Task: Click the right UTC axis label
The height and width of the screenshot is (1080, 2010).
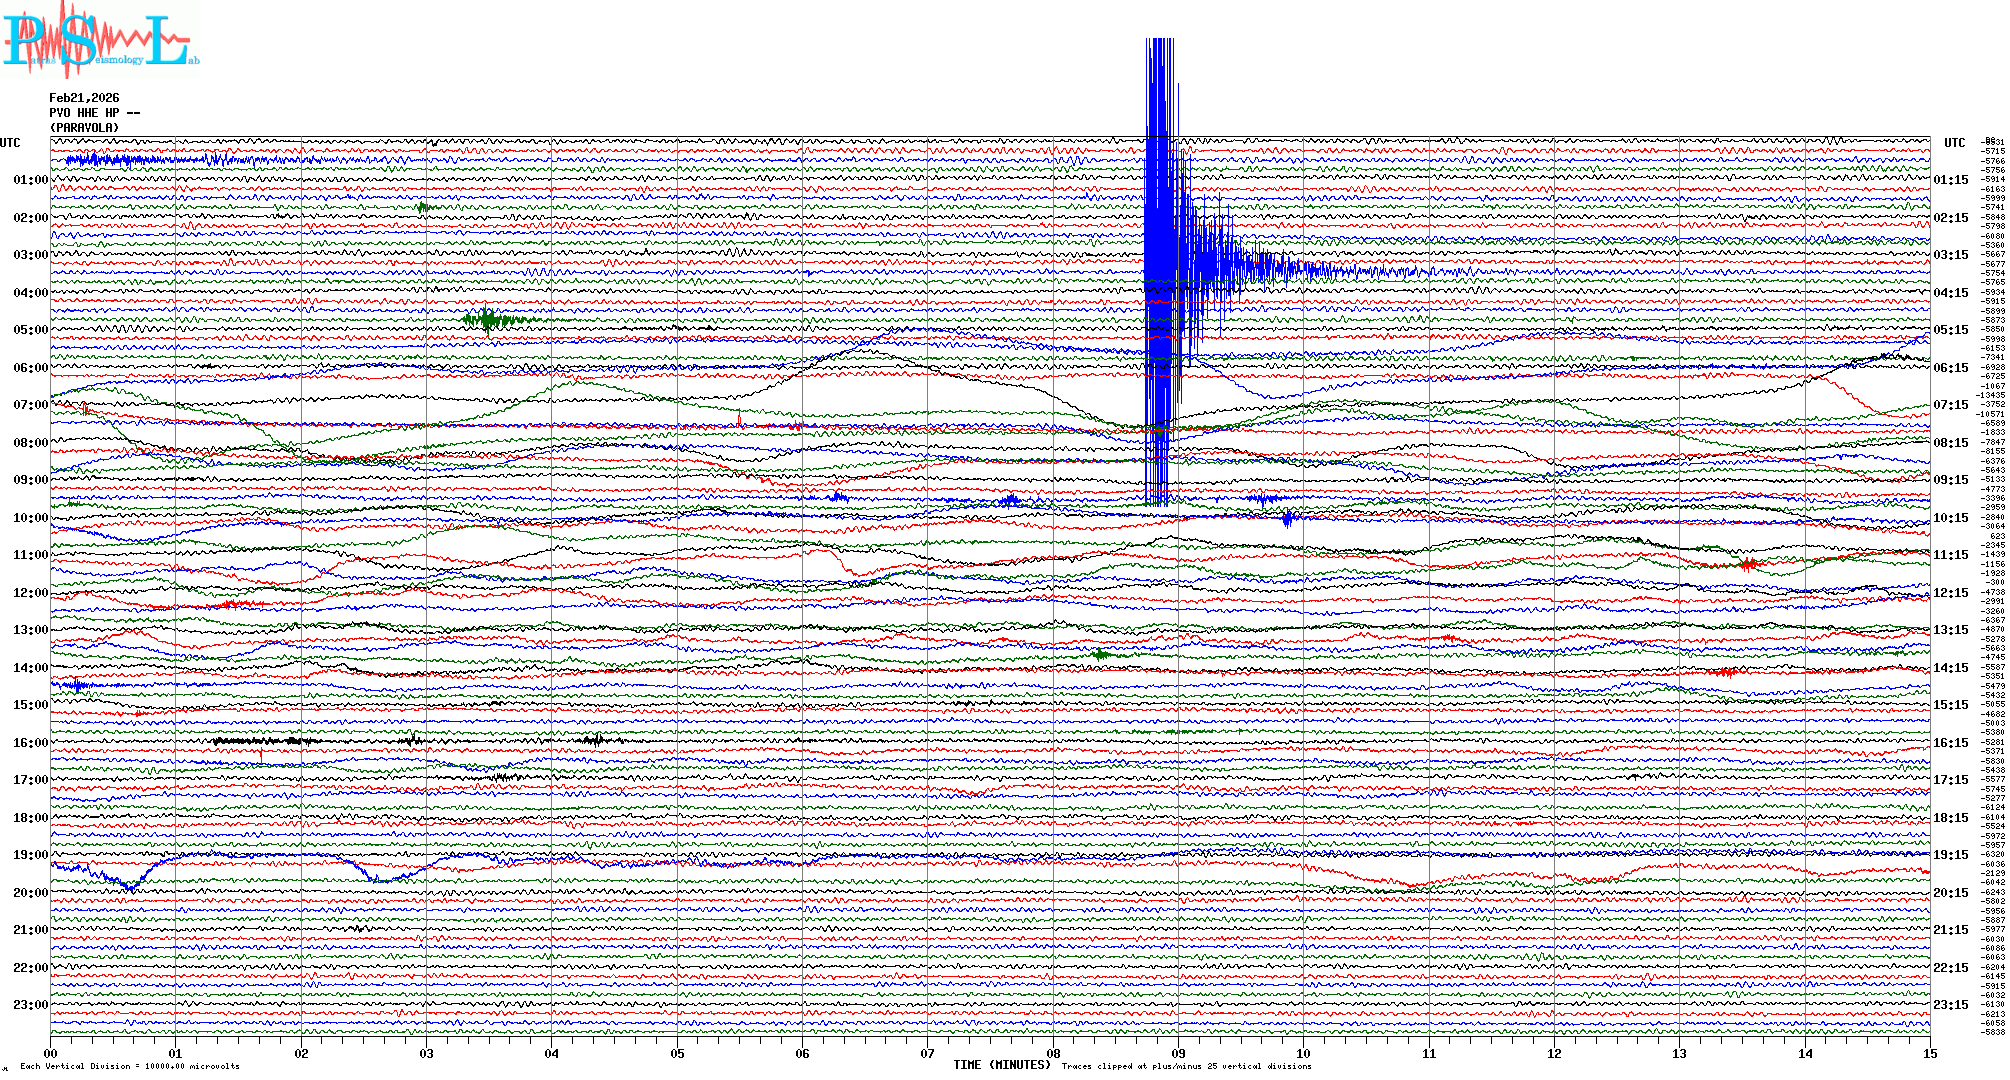Action: pyautogui.click(x=1954, y=143)
